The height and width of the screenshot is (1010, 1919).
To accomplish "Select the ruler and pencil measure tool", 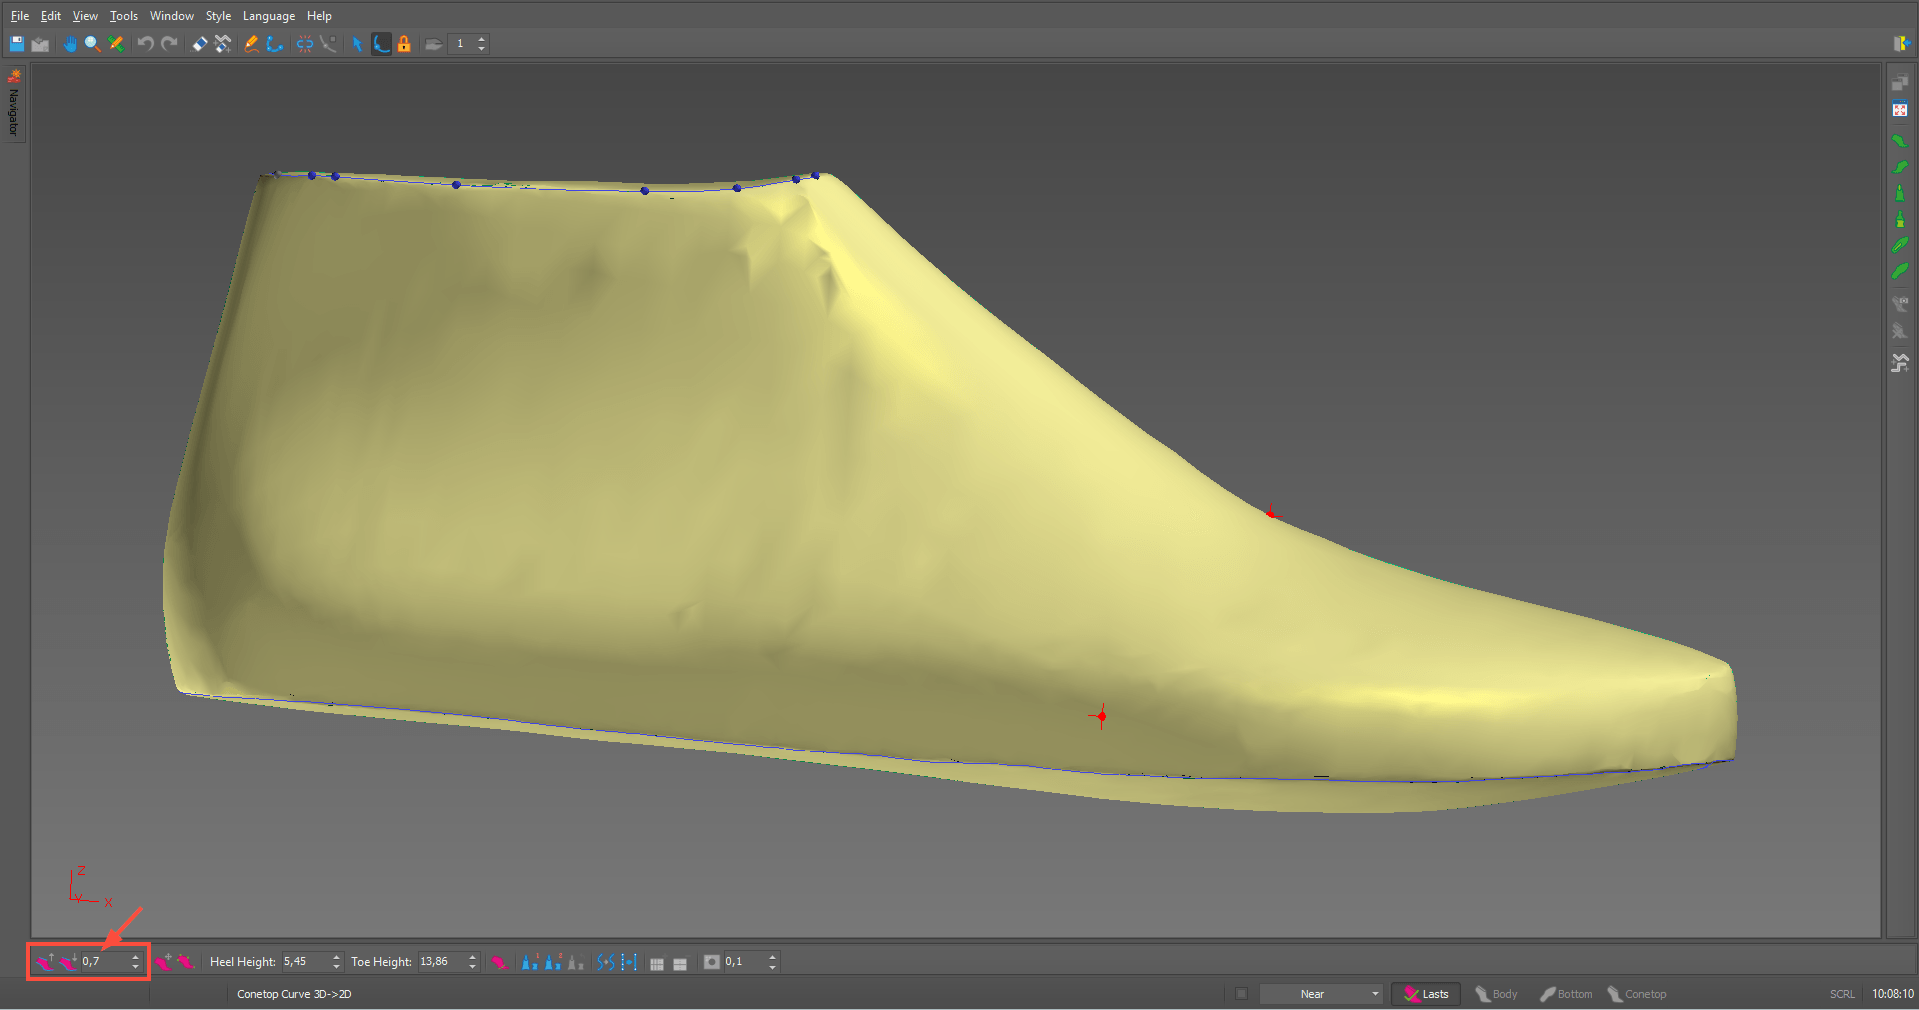I will pyautogui.click(x=116, y=44).
